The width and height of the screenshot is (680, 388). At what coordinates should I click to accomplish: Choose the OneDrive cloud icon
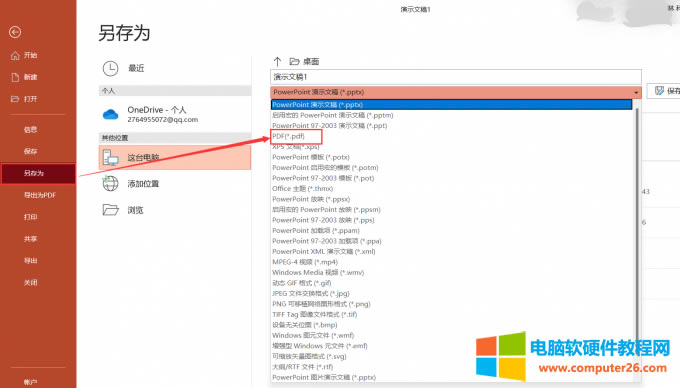click(x=111, y=114)
